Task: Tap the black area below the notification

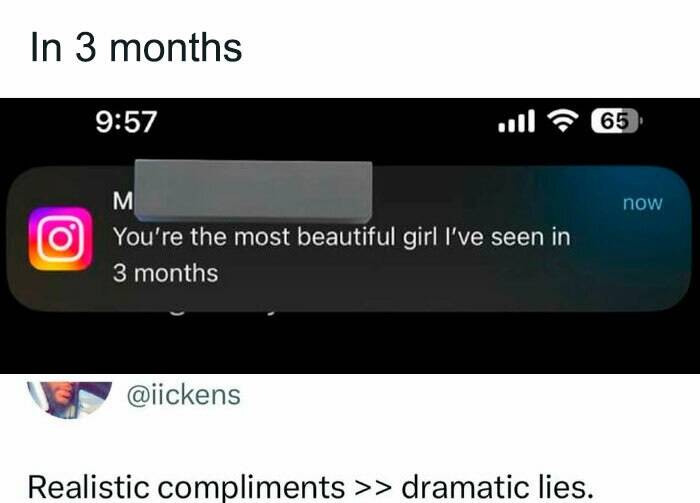Action: [350, 343]
